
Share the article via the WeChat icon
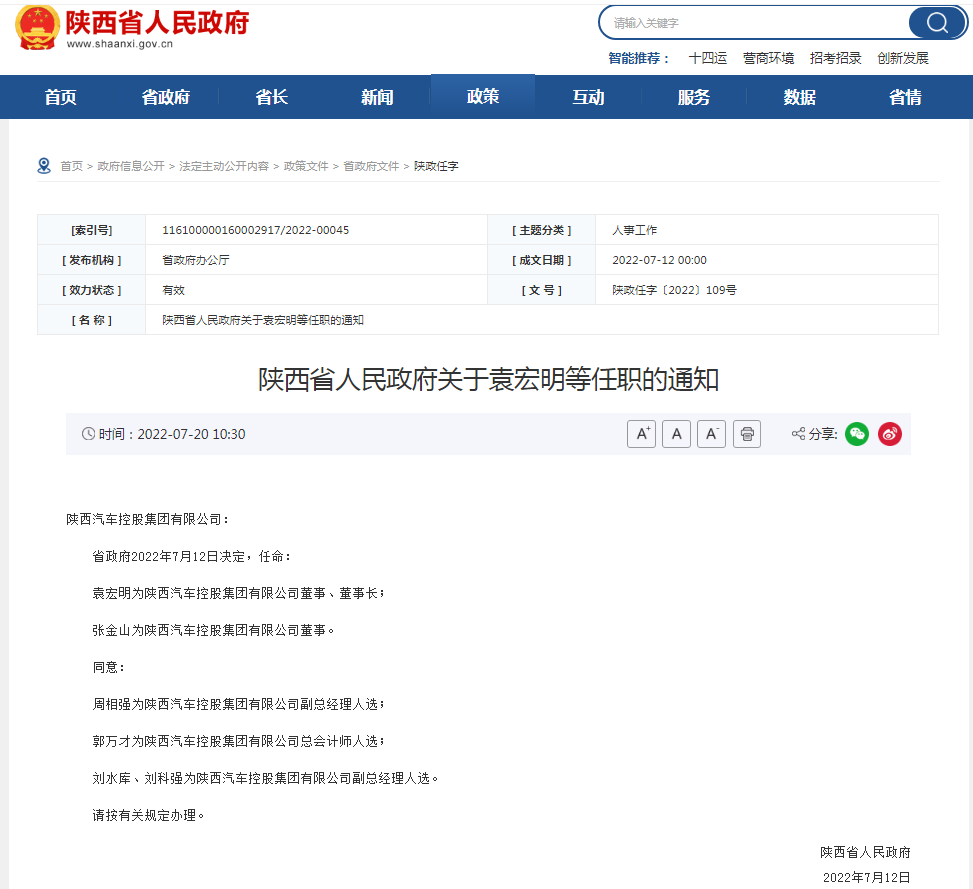click(856, 433)
